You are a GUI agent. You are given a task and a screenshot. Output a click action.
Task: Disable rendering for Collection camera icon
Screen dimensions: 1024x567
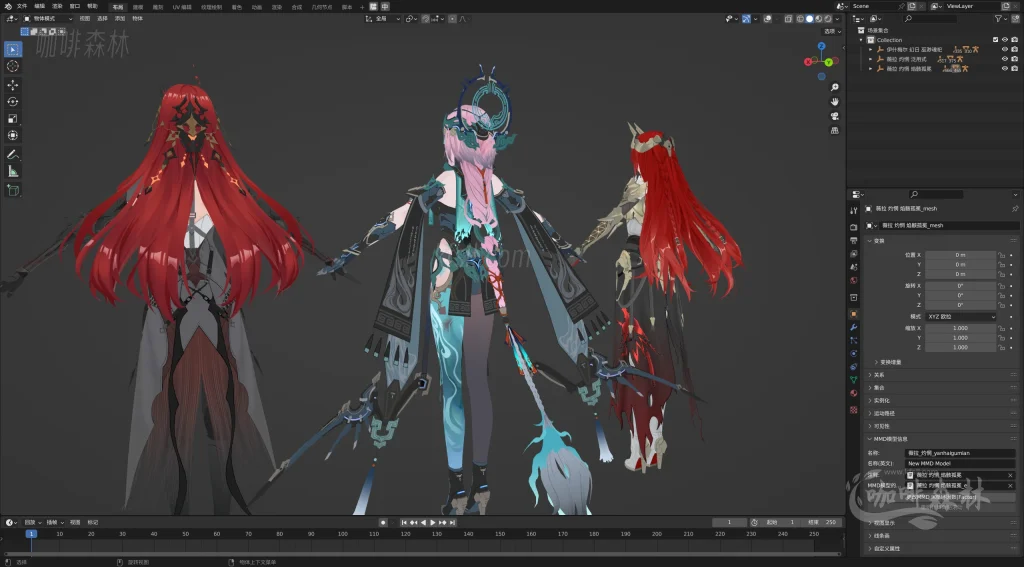click(x=1014, y=40)
